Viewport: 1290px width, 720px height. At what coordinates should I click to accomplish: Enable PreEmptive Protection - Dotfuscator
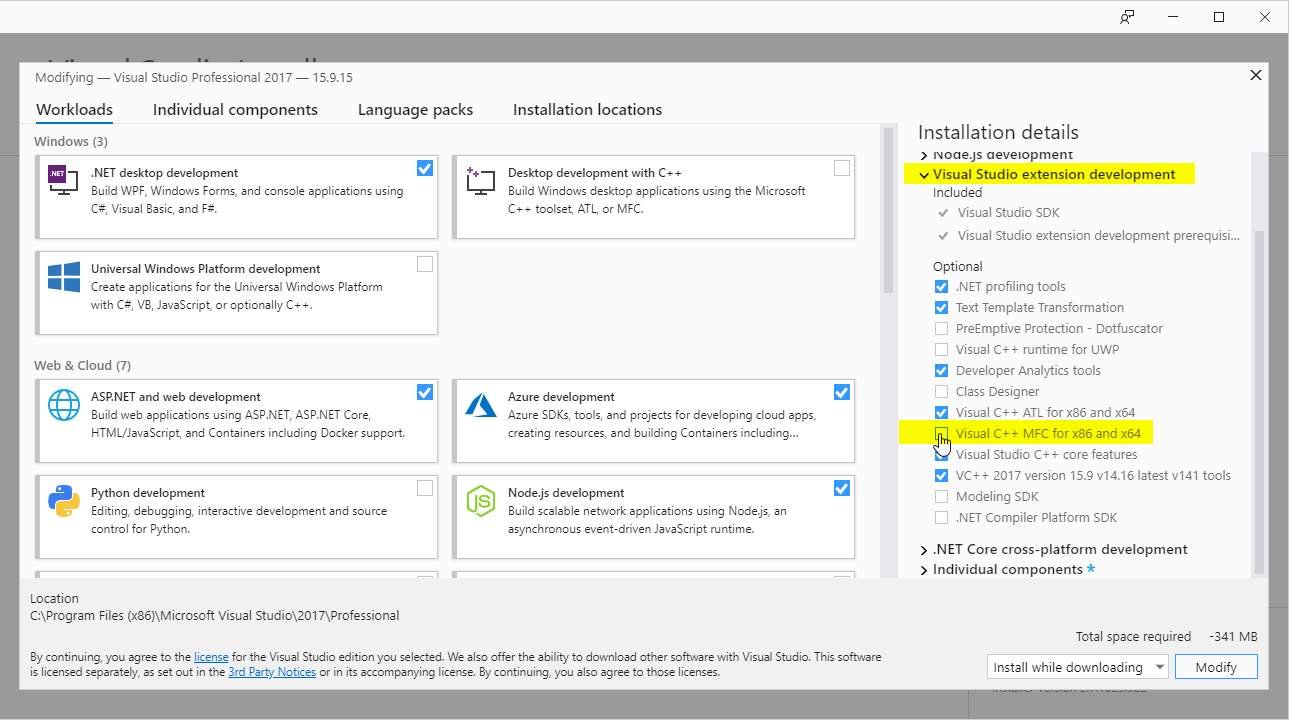pyautogui.click(x=941, y=329)
